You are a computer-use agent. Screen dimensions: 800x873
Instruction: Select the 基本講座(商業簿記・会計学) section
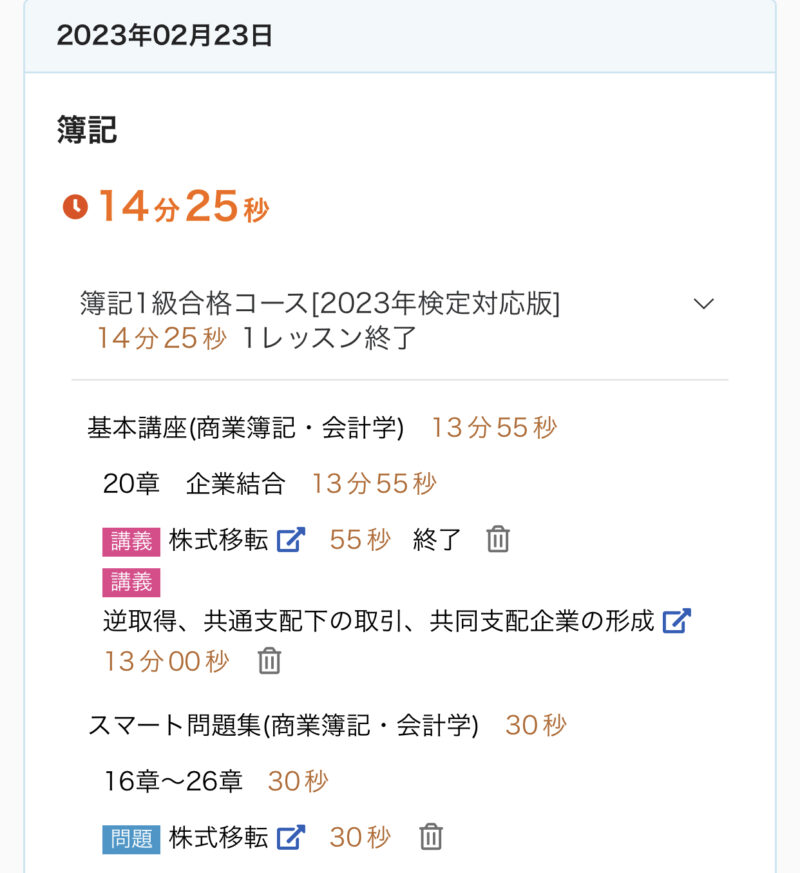246,428
